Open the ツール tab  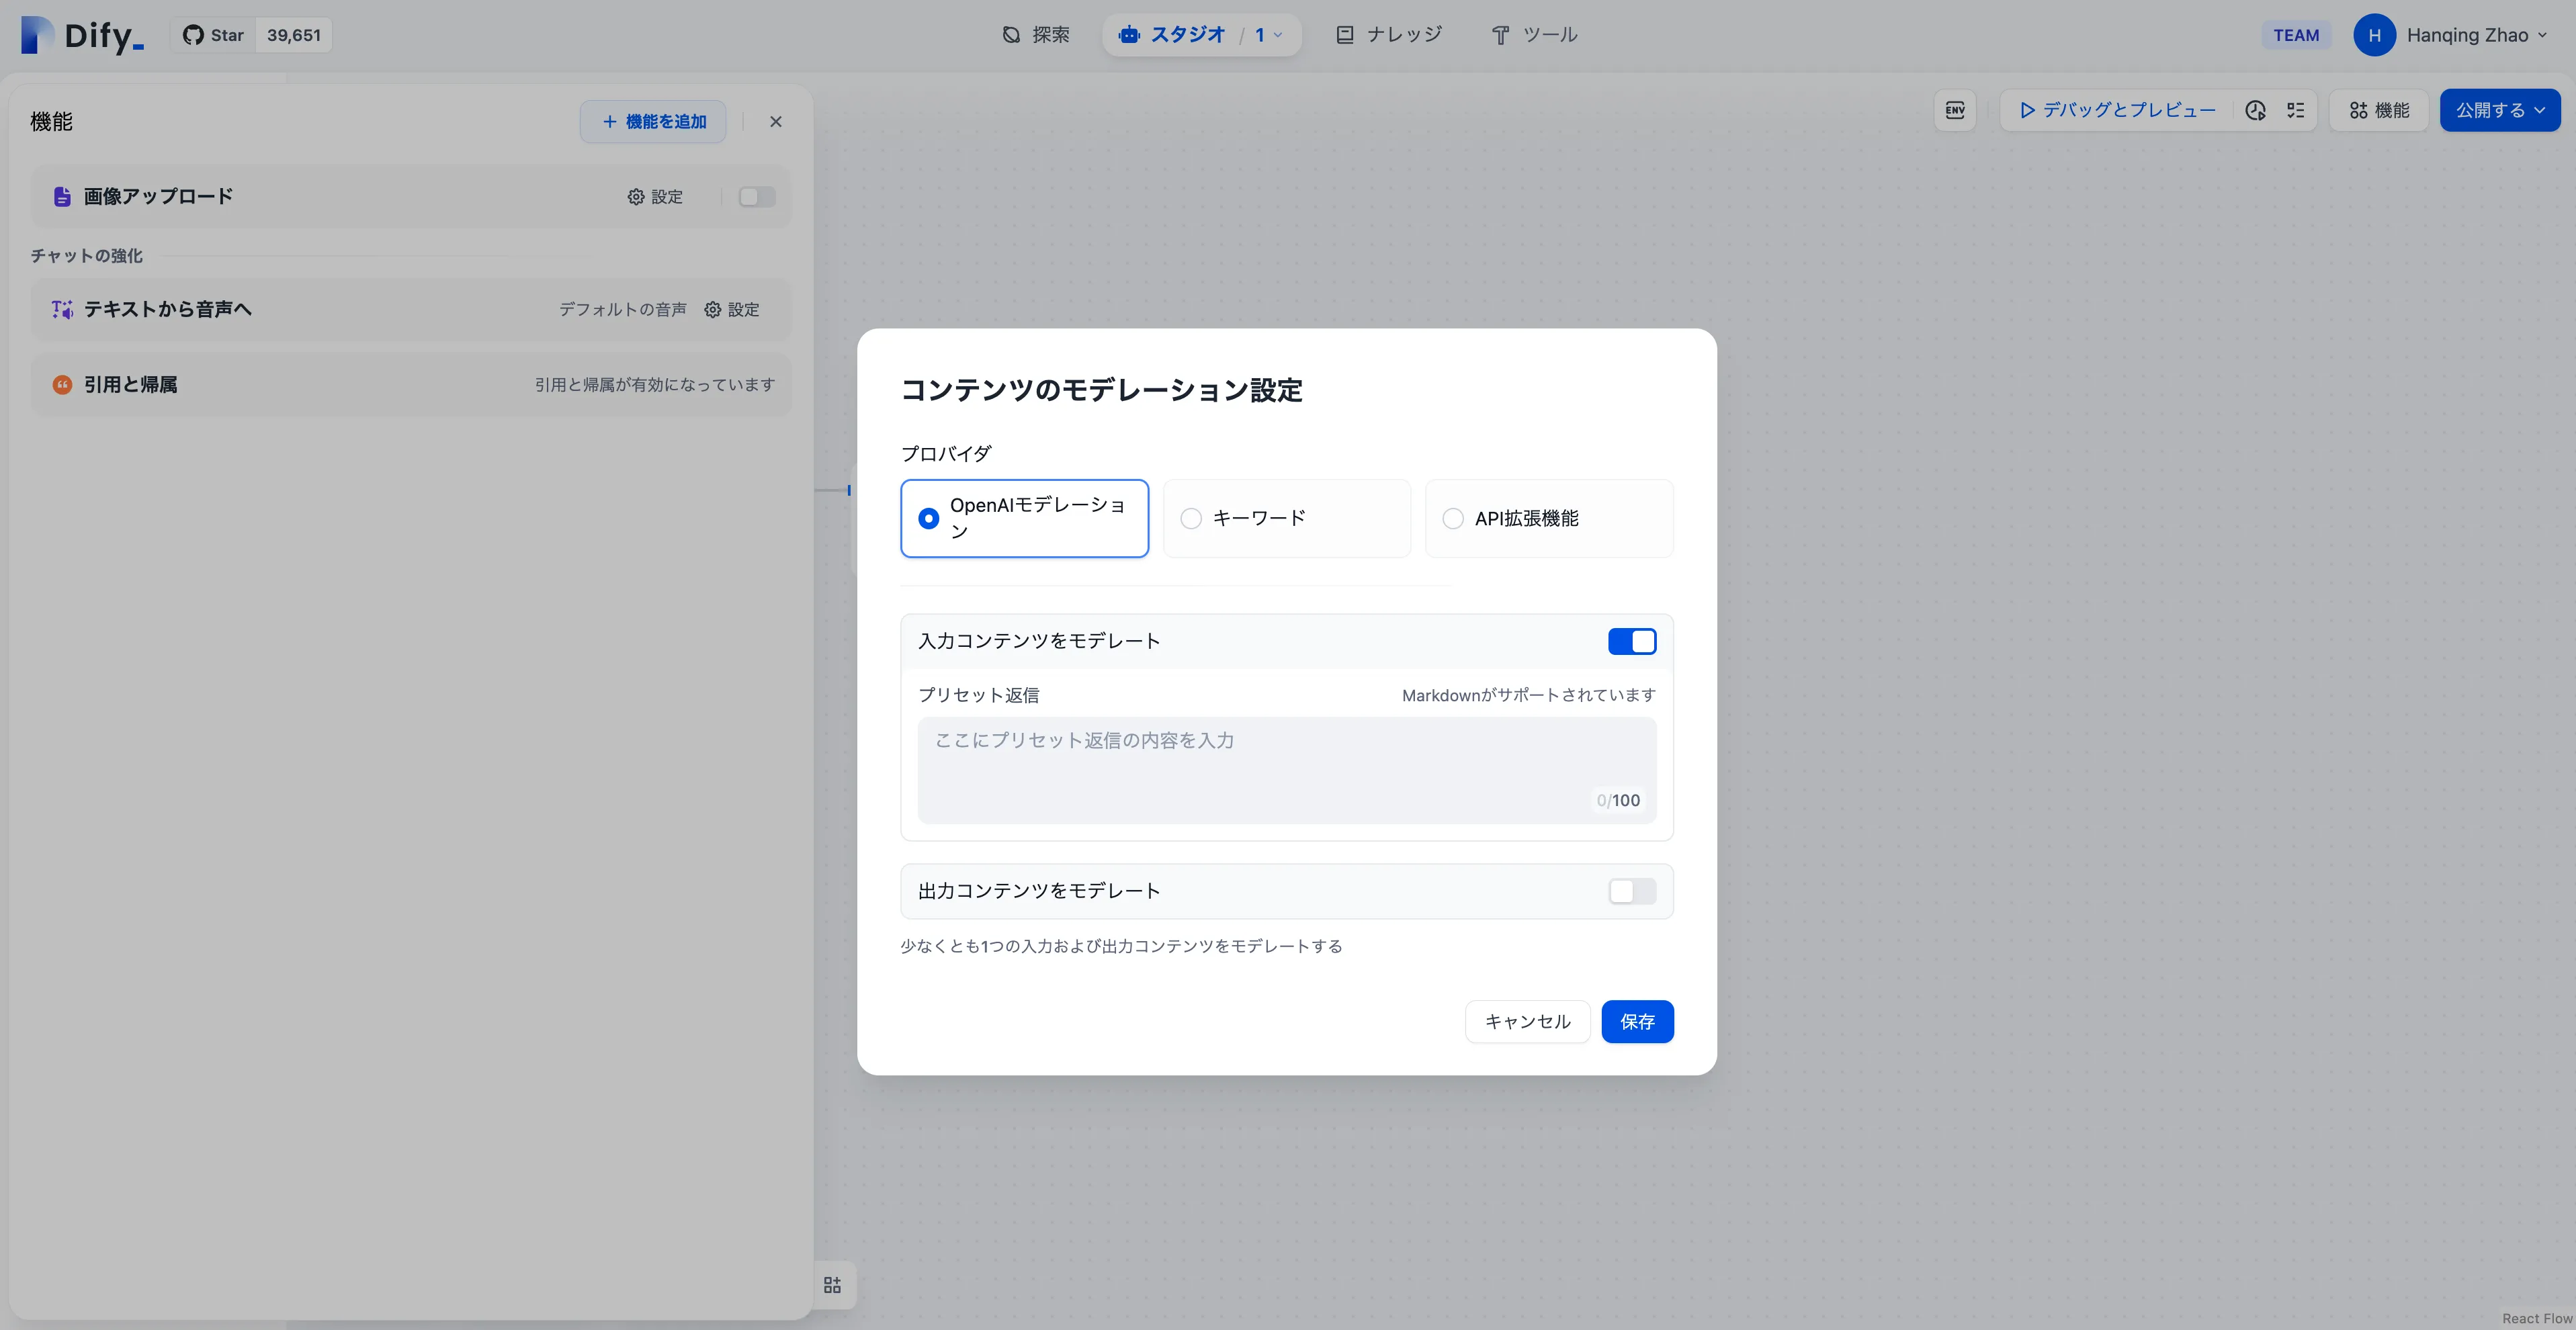click(1534, 35)
